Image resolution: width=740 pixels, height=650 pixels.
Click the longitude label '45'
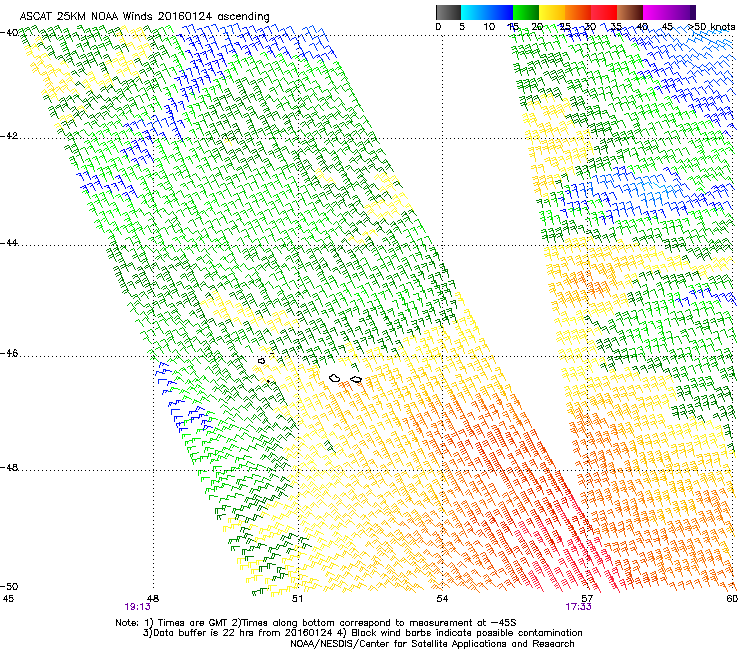pyautogui.click(x=8, y=599)
